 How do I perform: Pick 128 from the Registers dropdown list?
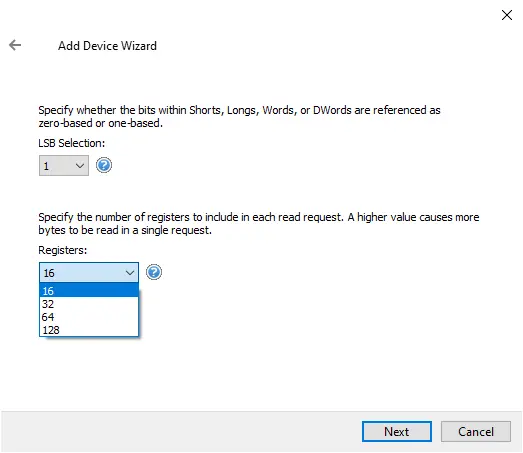point(89,330)
